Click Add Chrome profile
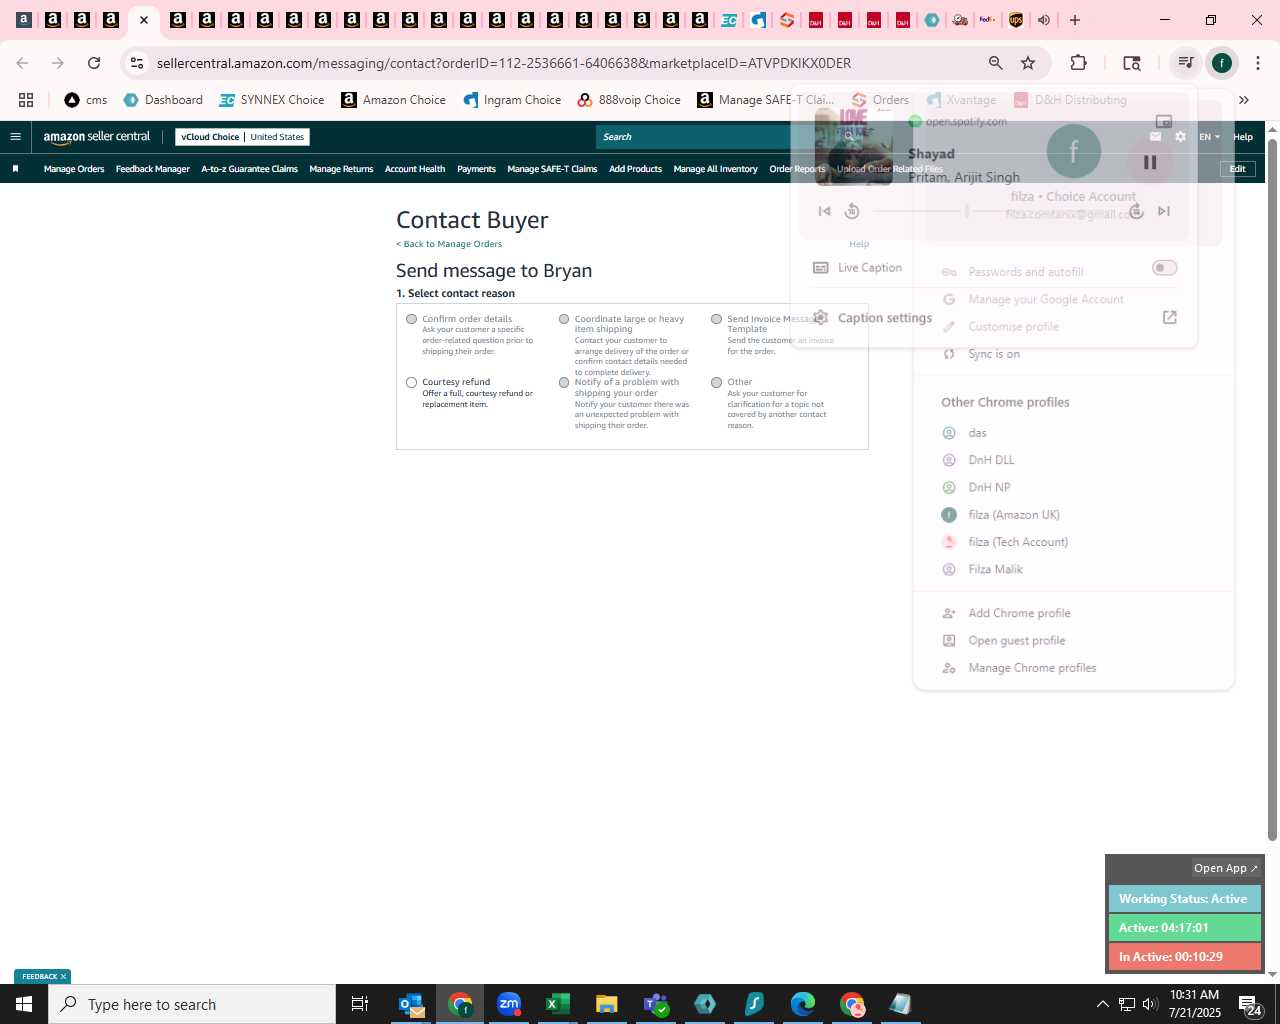 [x=1073, y=613]
